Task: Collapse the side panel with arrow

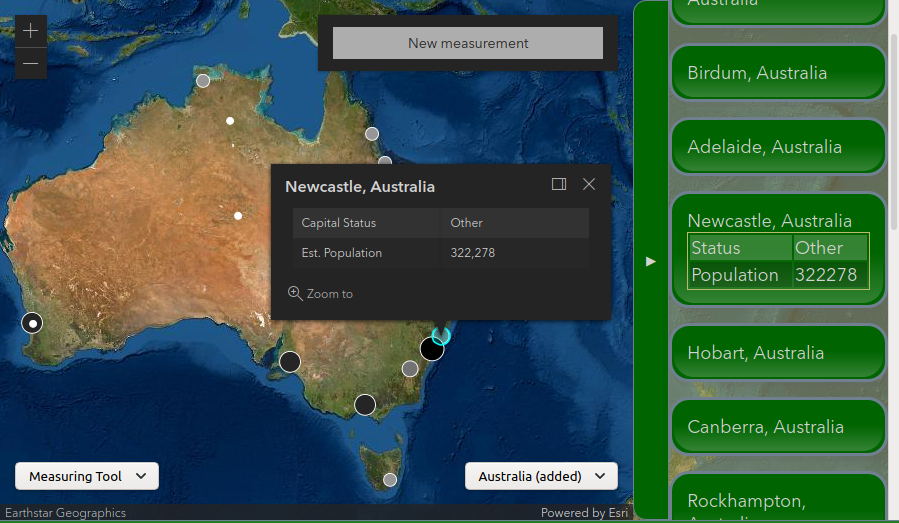Action: pos(651,261)
